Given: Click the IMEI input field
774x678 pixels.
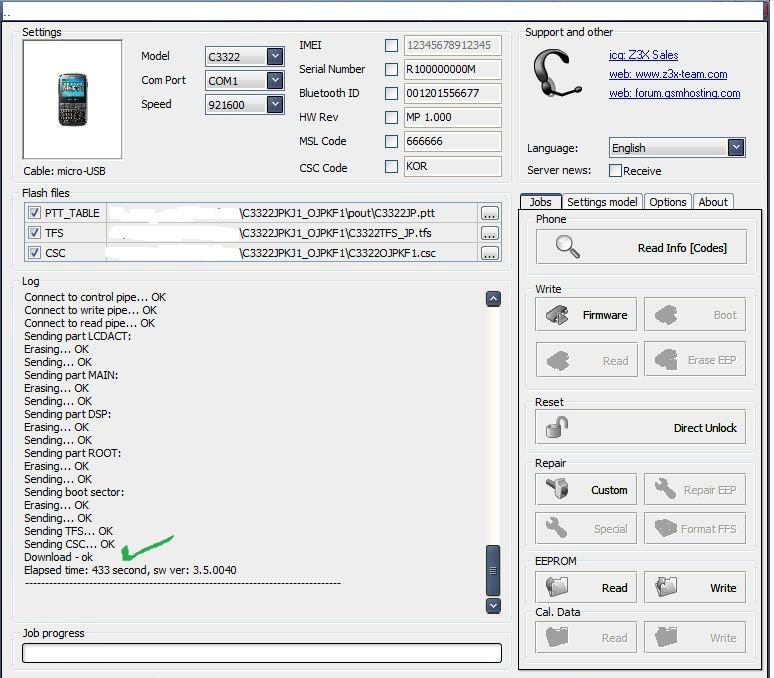Looking at the screenshot, I should coord(453,45).
